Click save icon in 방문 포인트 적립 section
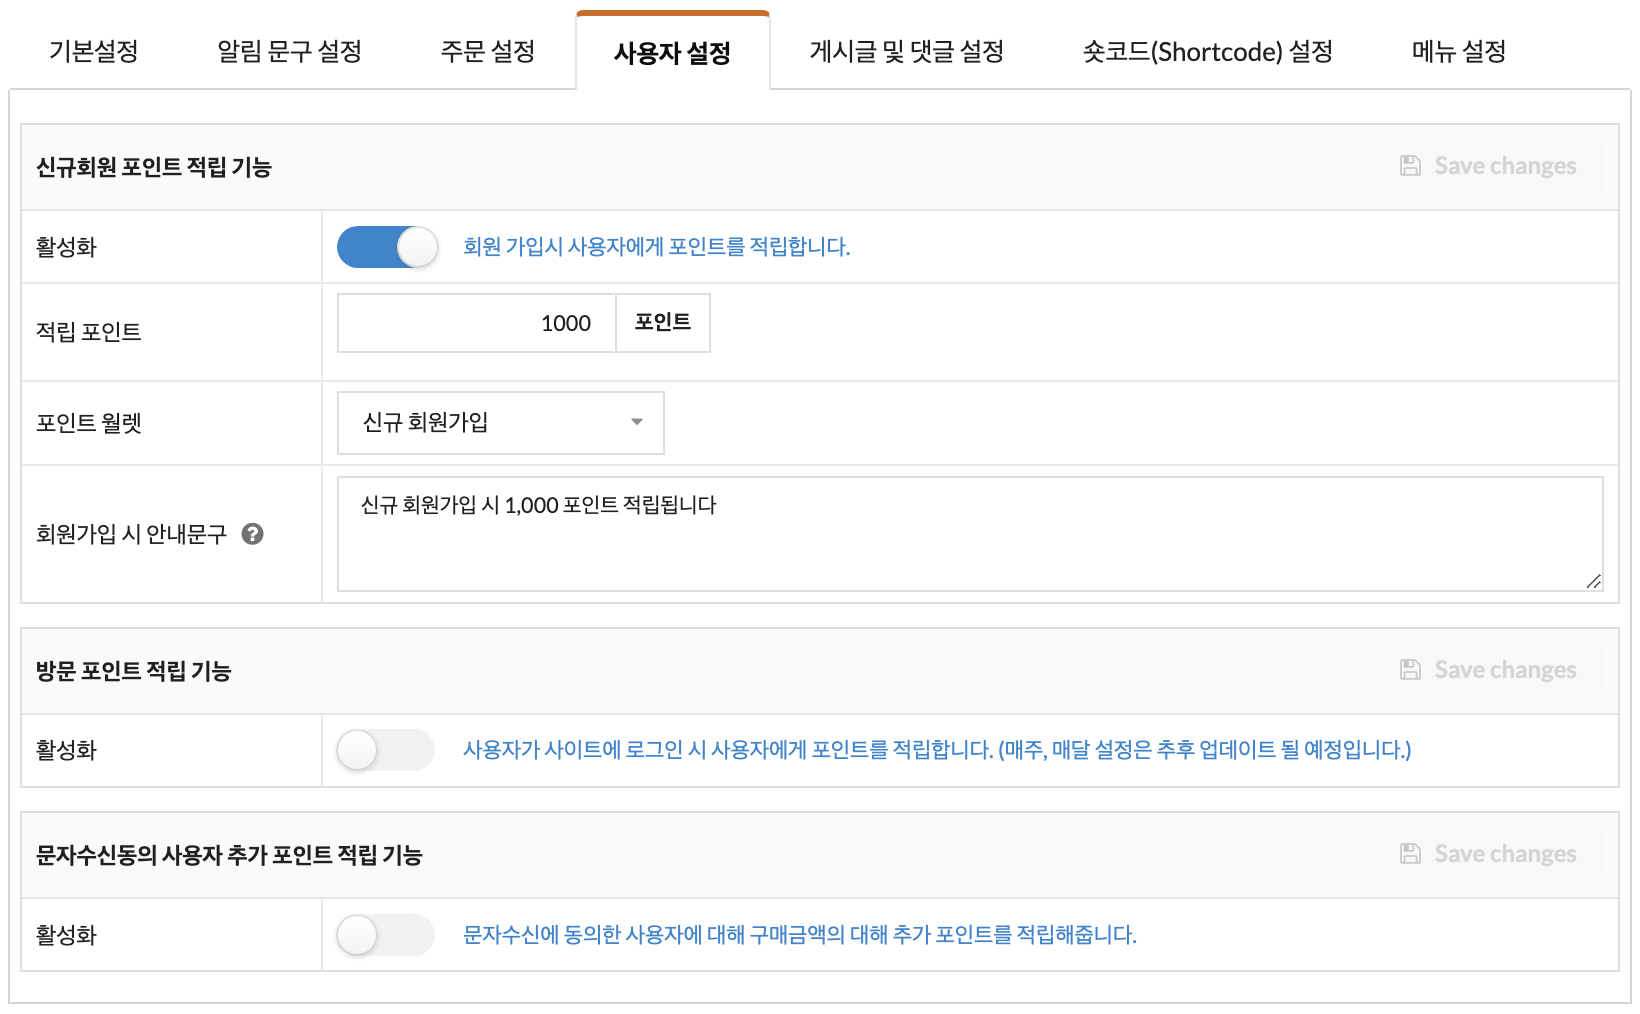1640x1014 pixels. (1410, 670)
